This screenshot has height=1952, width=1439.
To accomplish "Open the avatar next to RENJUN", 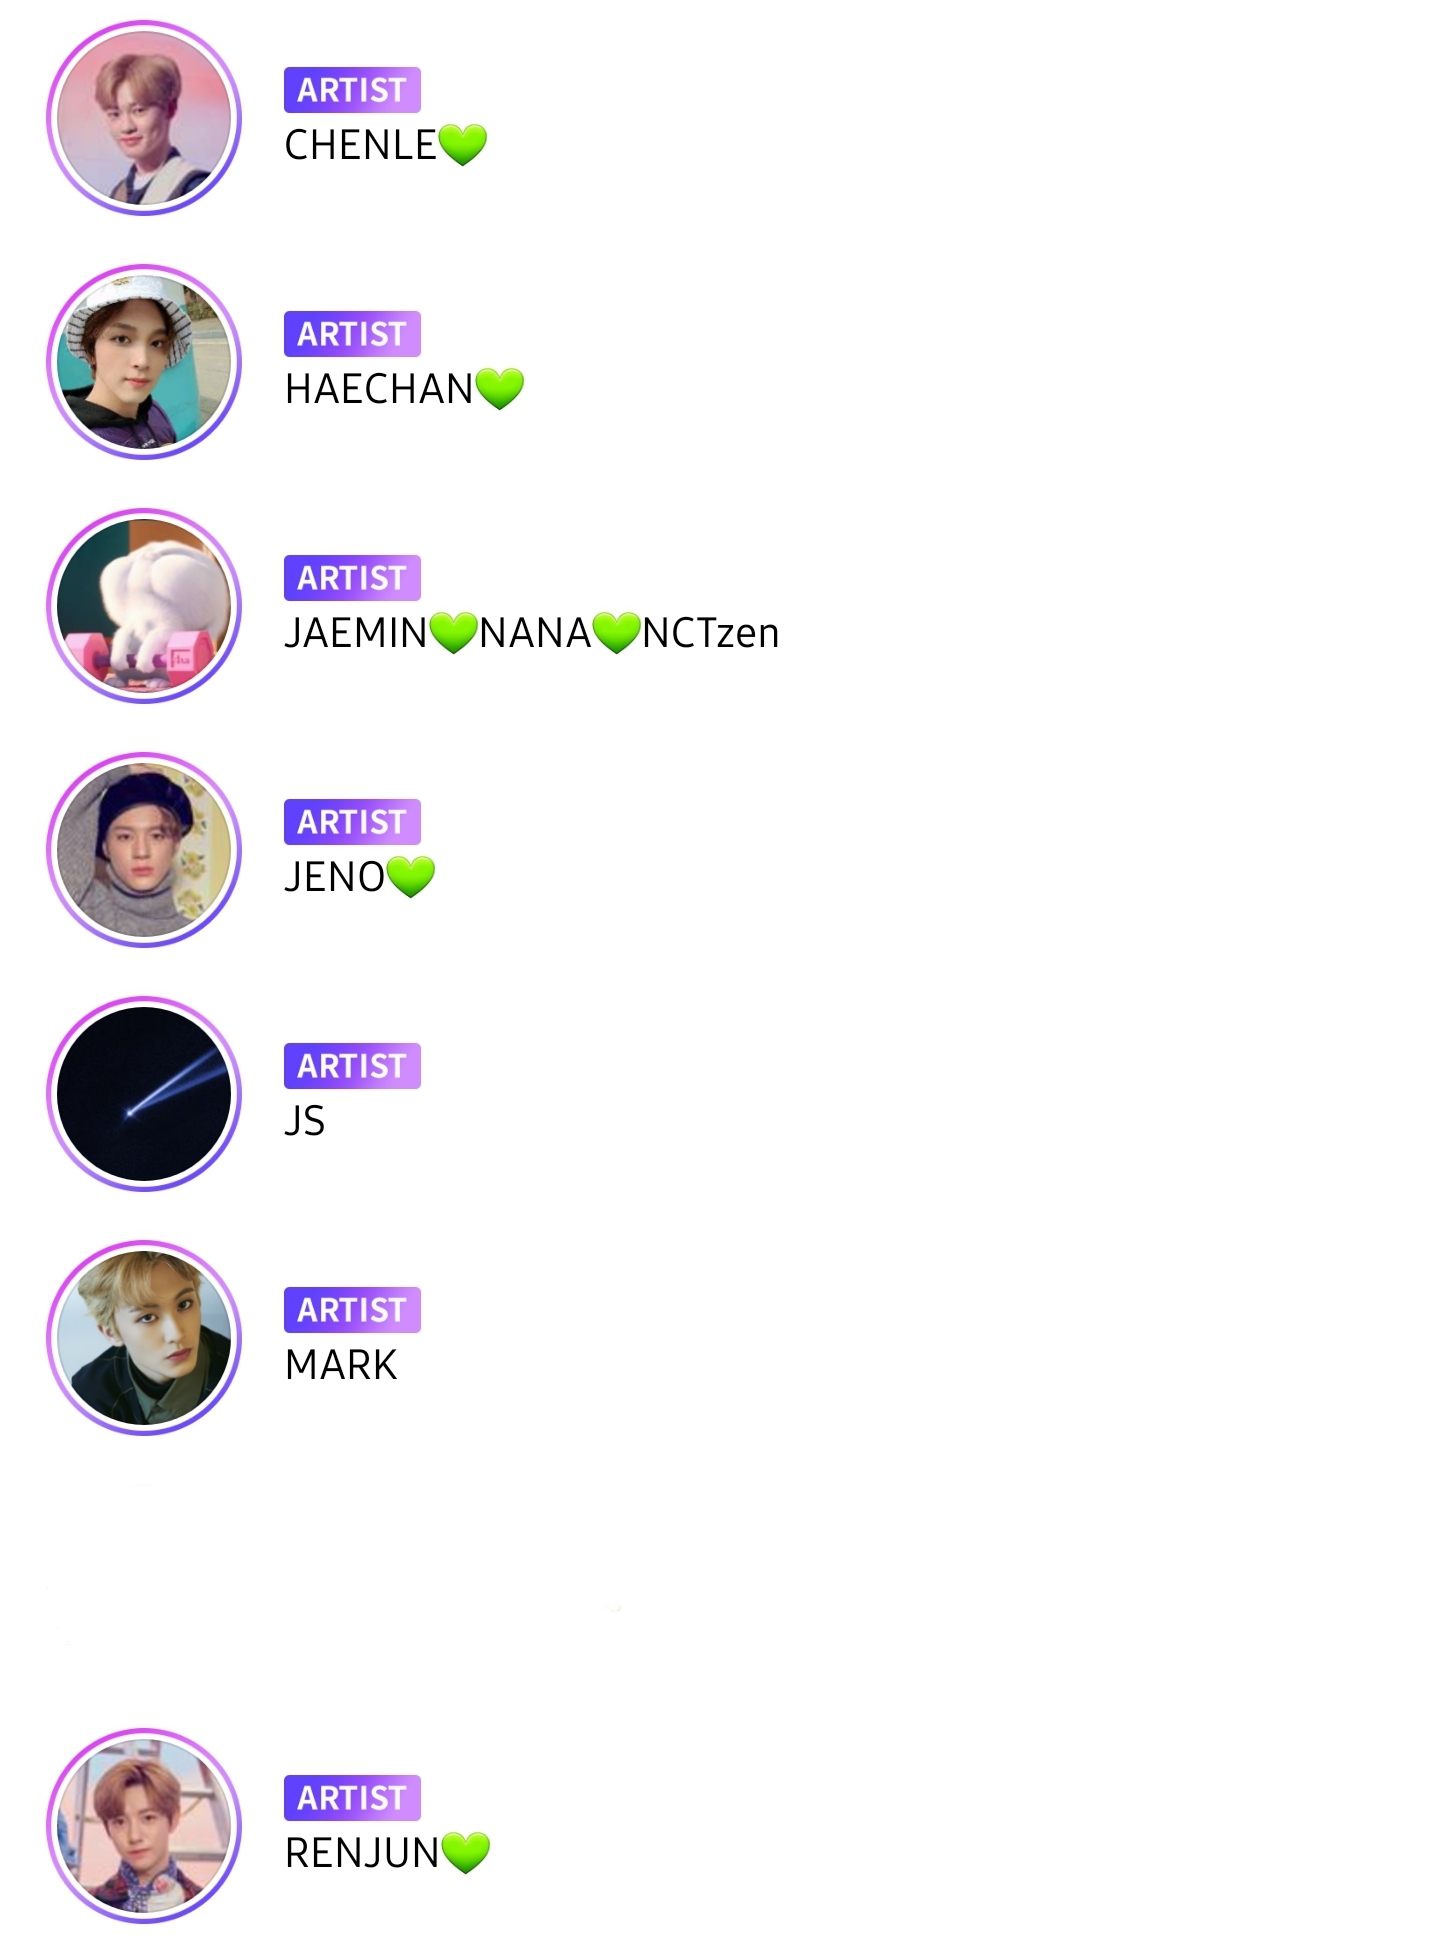I will [x=144, y=1826].
